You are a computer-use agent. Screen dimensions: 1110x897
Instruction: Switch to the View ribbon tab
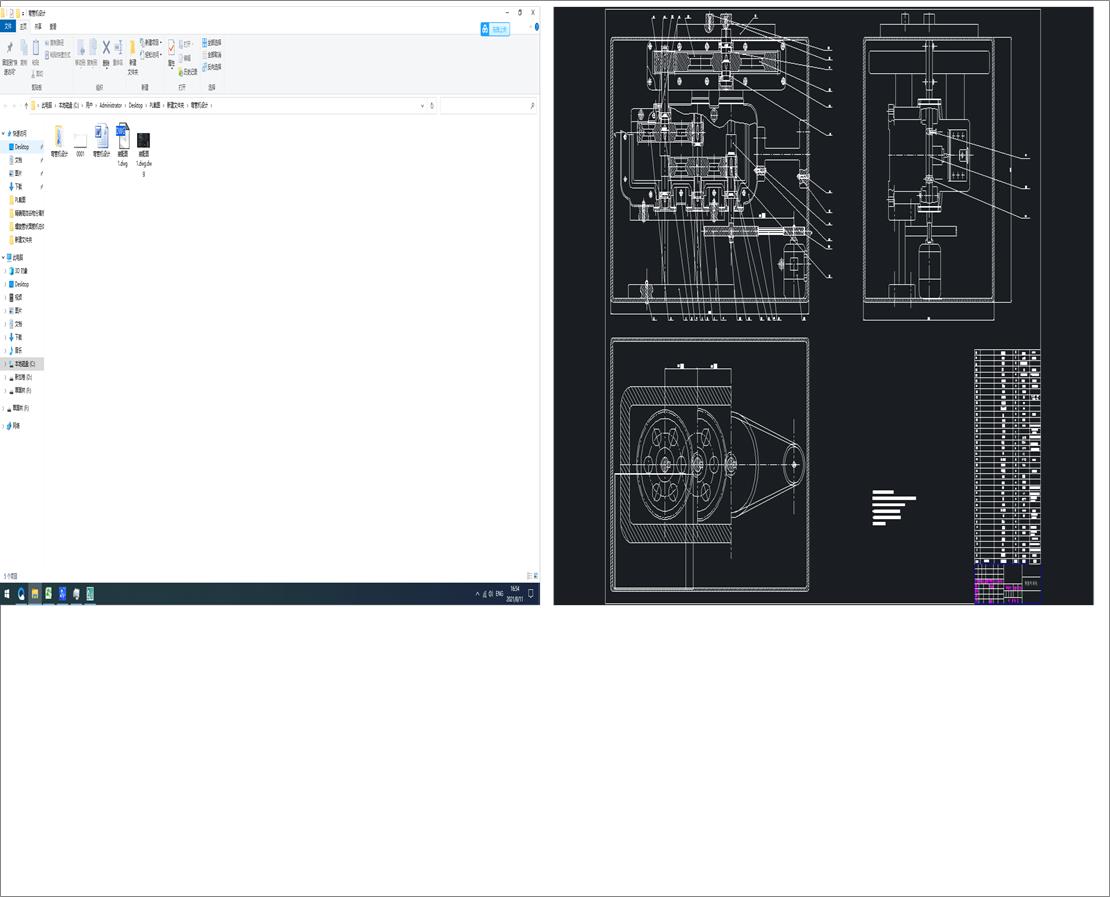click(53, 26)
